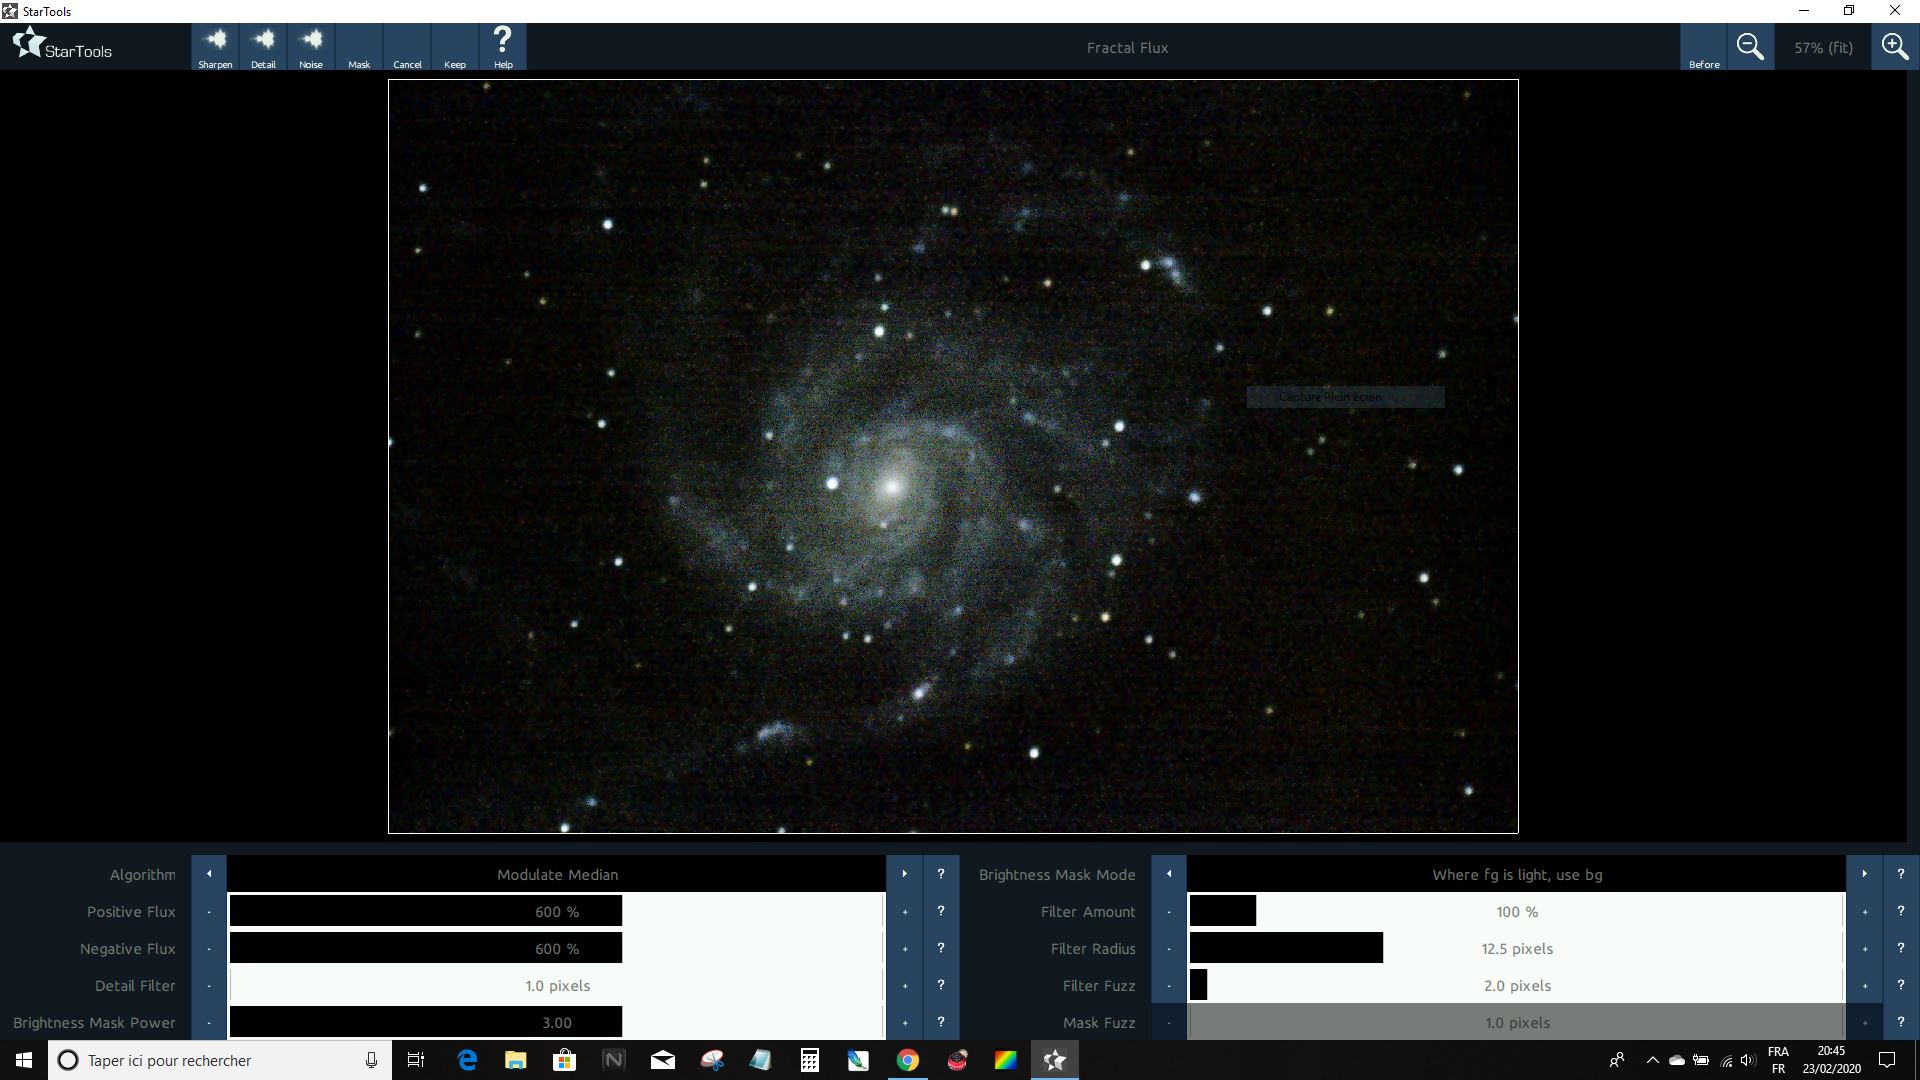Click the 'Where fg is light, use bg' value
Image resolution: width=1920 pixels, height=1080 pixels.
(1517, 874)
